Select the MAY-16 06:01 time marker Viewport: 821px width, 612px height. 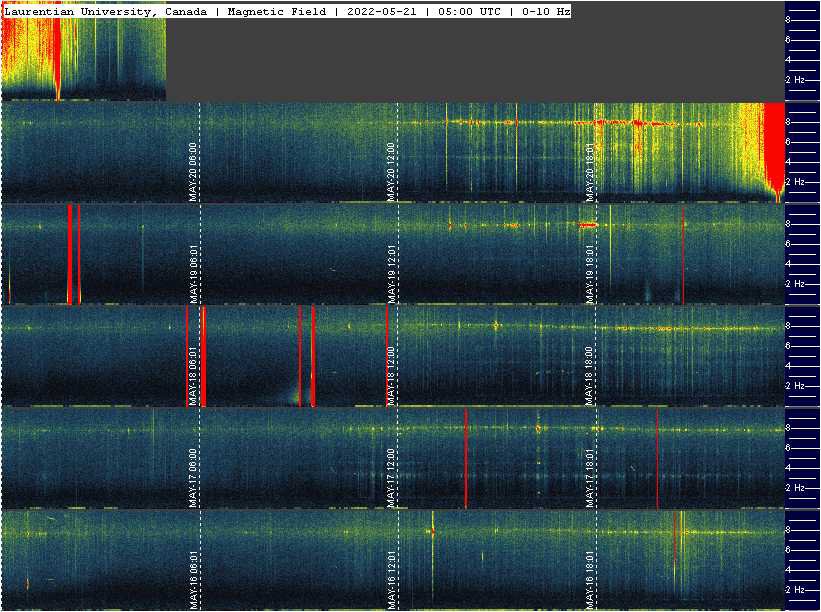click(193, 580)
